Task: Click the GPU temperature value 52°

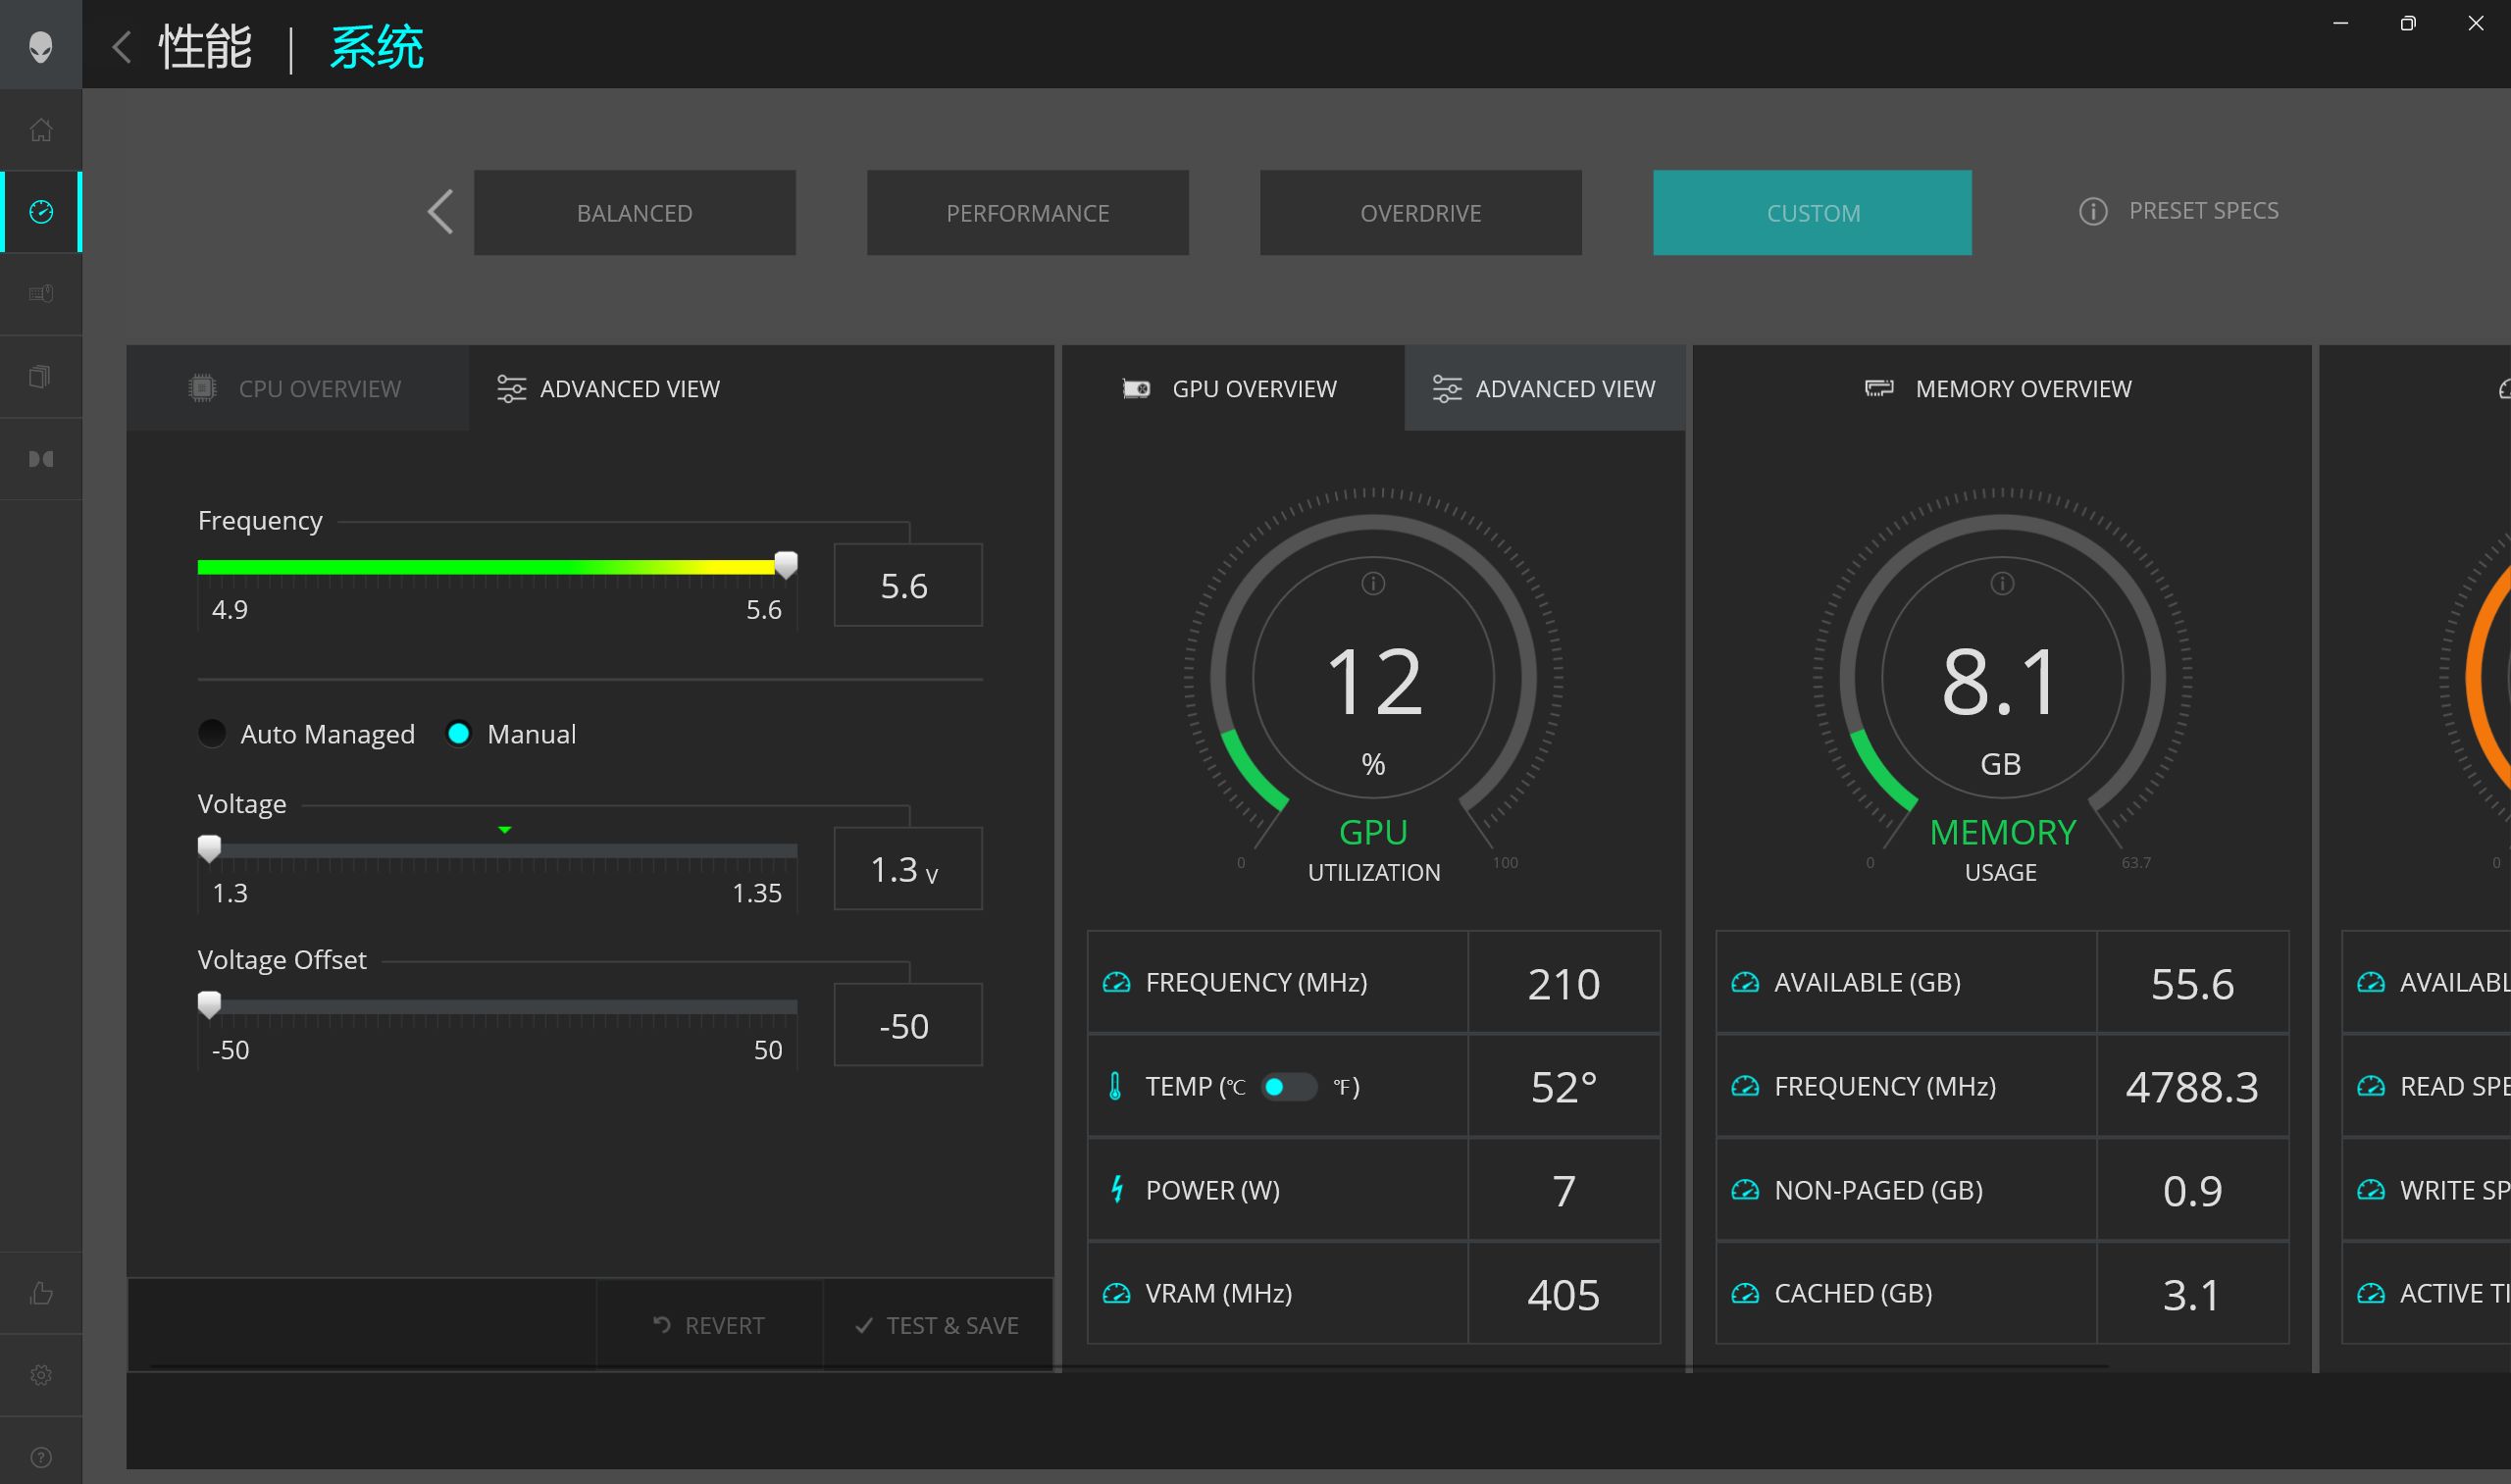Action: click(x=1564, y=1087)
